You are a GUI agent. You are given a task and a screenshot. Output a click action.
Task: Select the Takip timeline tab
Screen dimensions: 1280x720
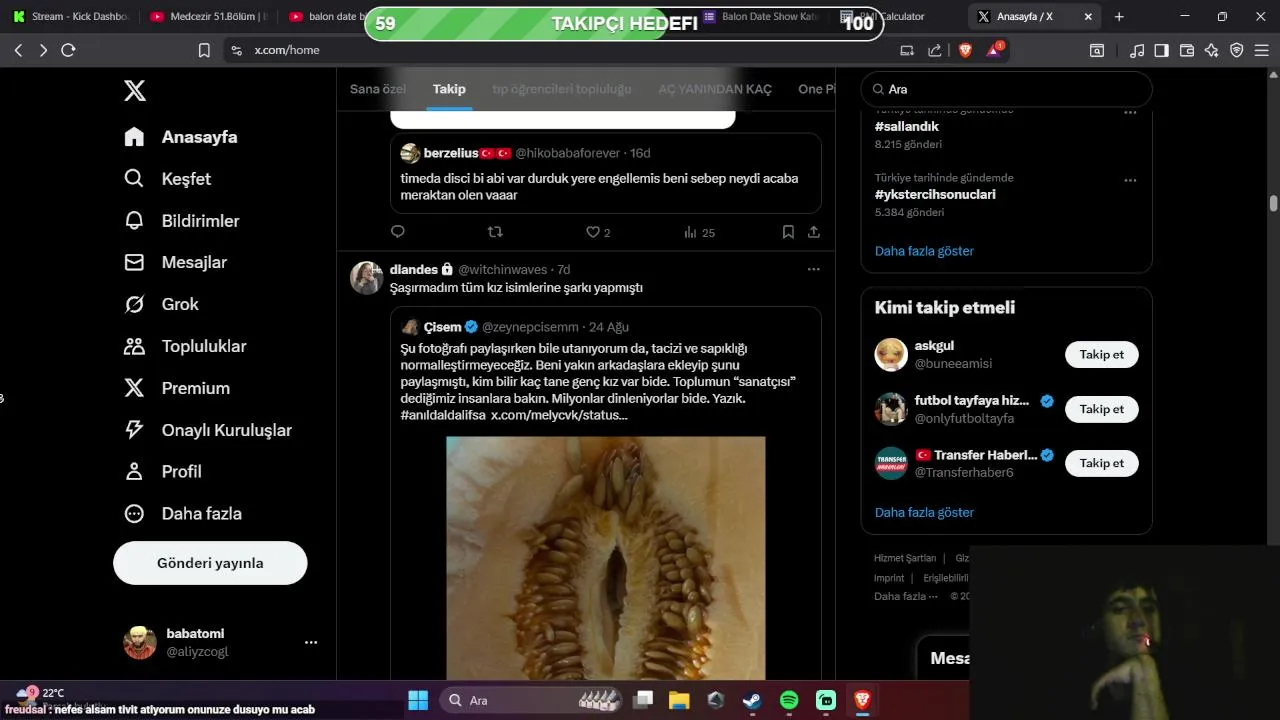[449, 89]
